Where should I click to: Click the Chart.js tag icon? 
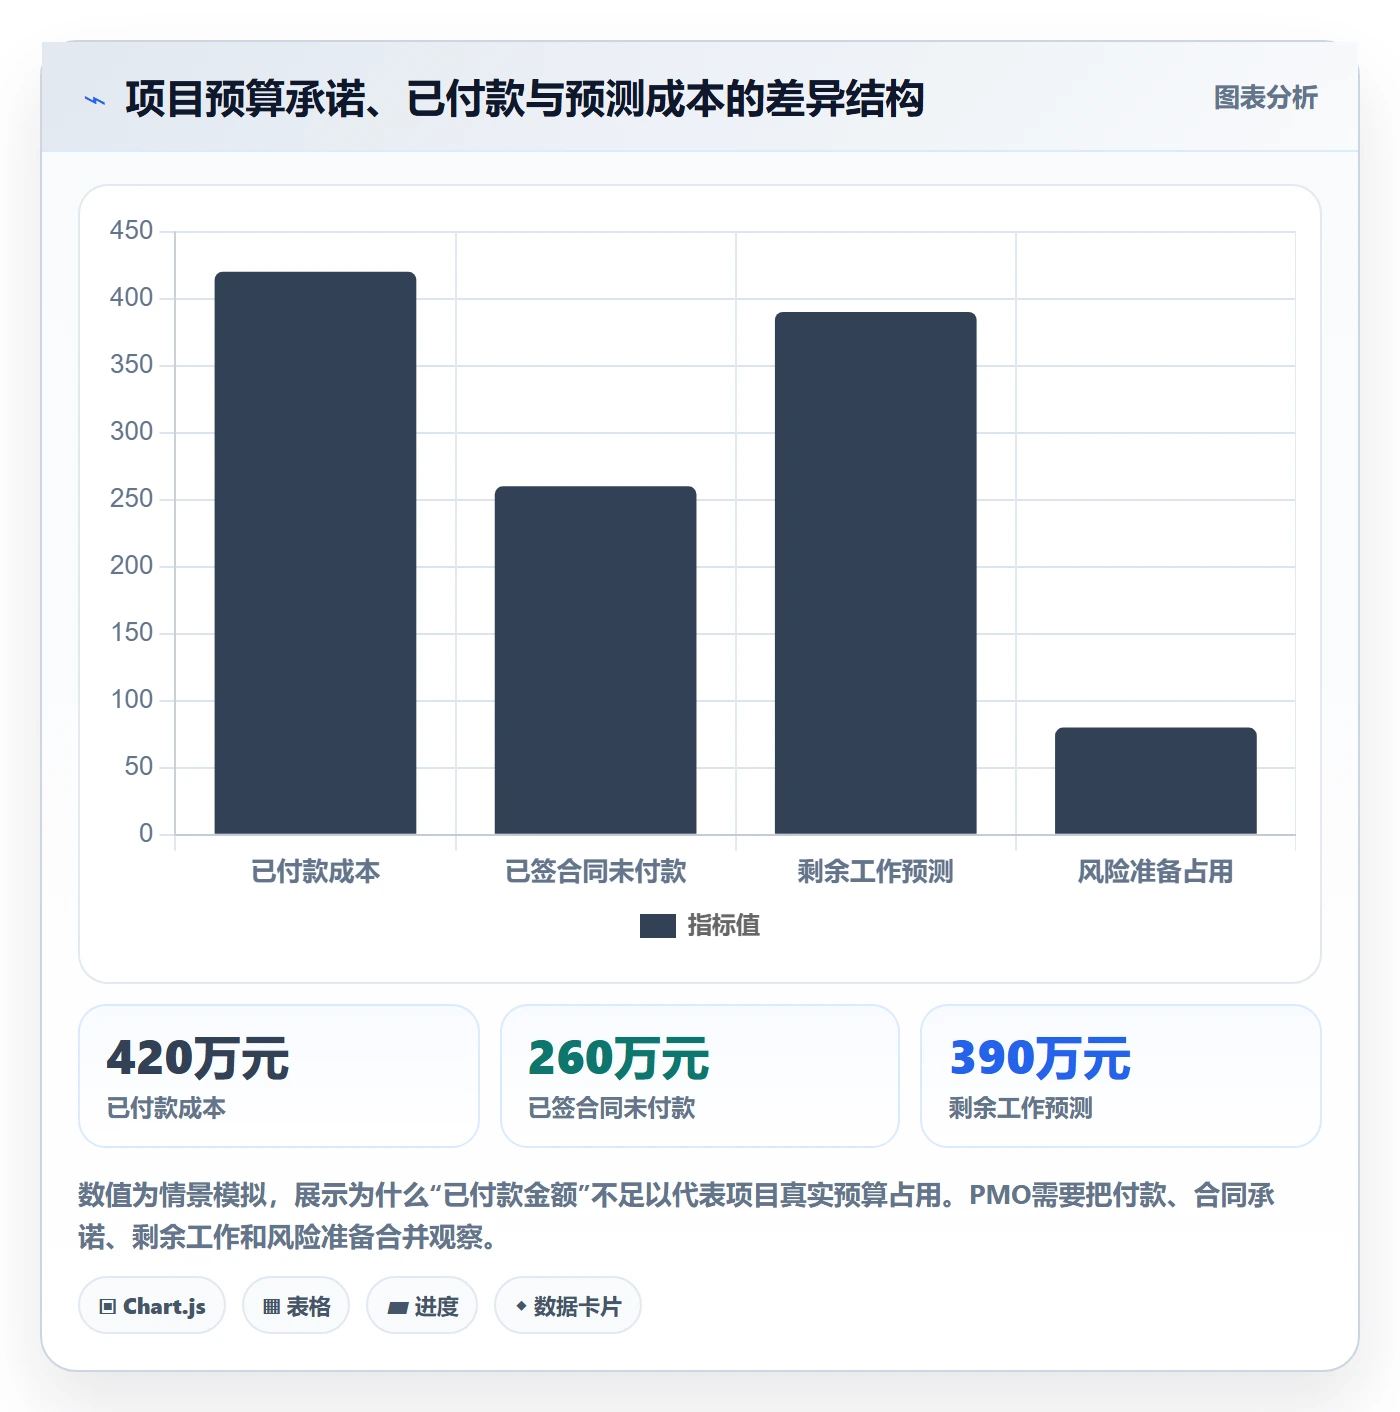pos(108,1307)
